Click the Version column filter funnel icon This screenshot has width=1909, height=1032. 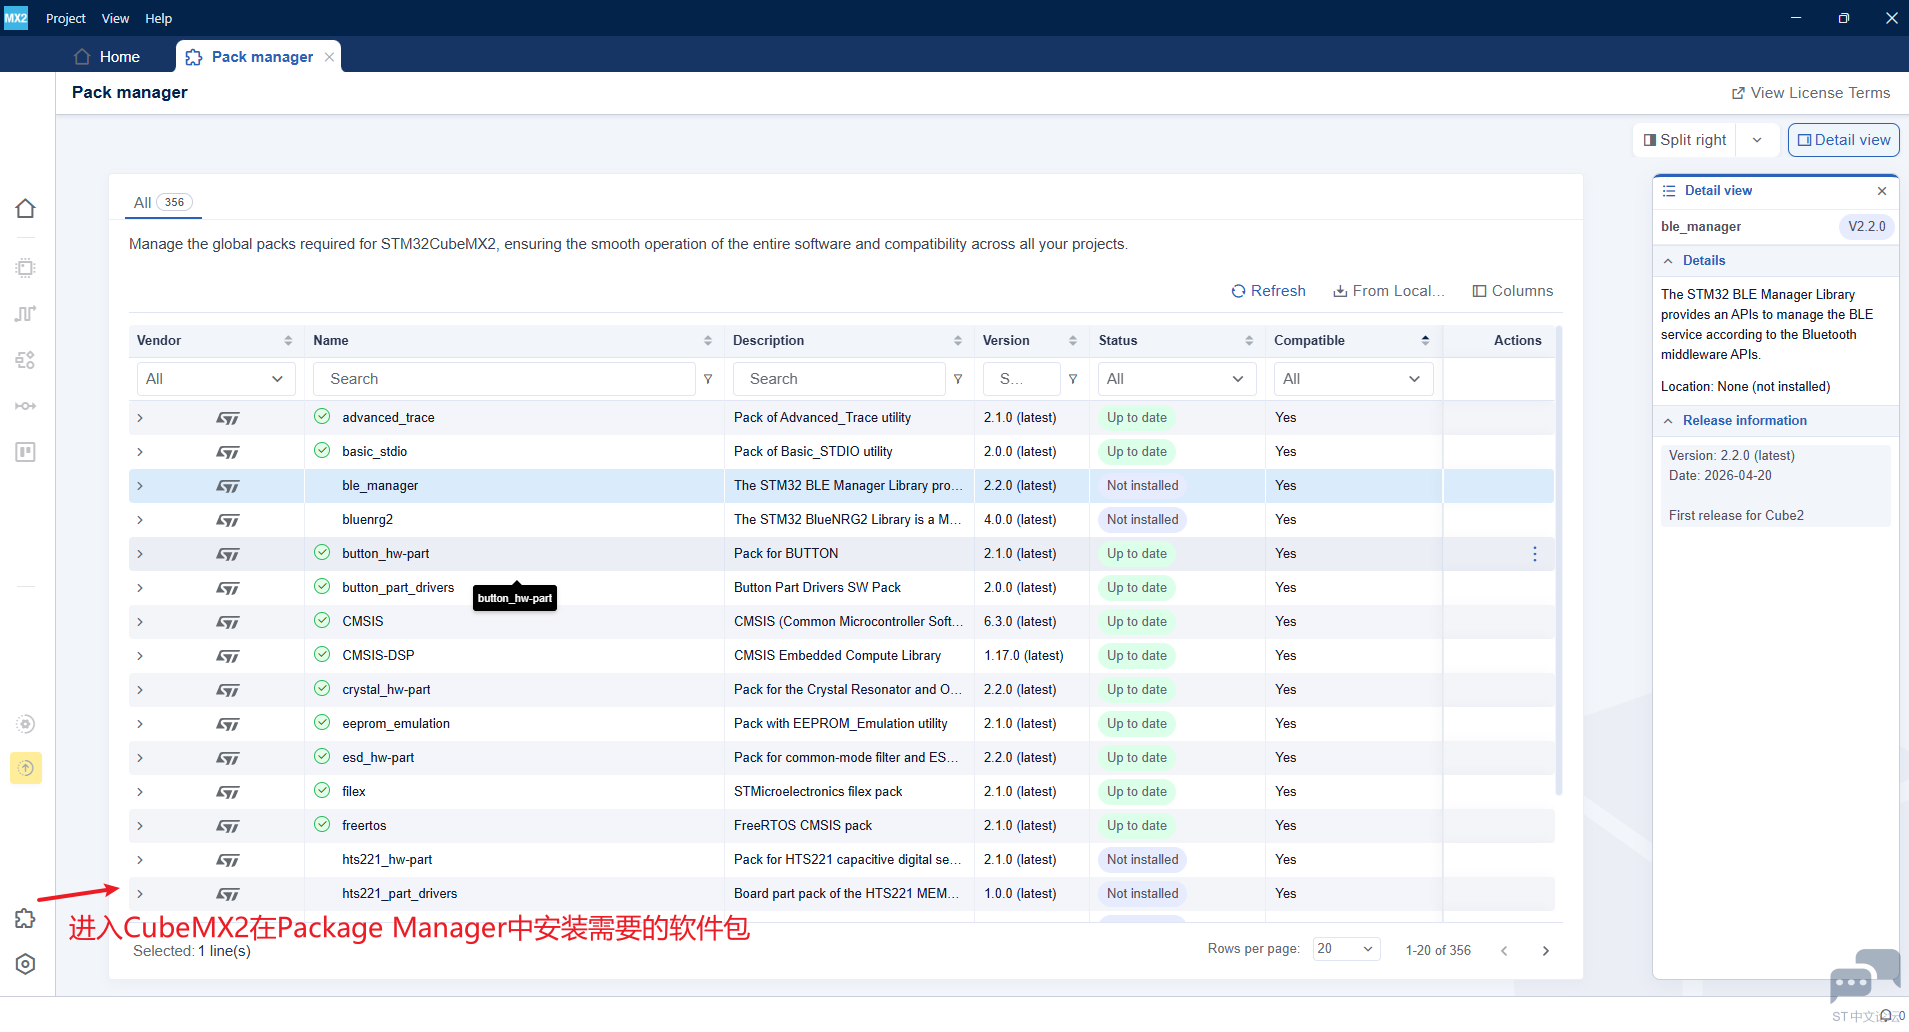click(1073, 379)
